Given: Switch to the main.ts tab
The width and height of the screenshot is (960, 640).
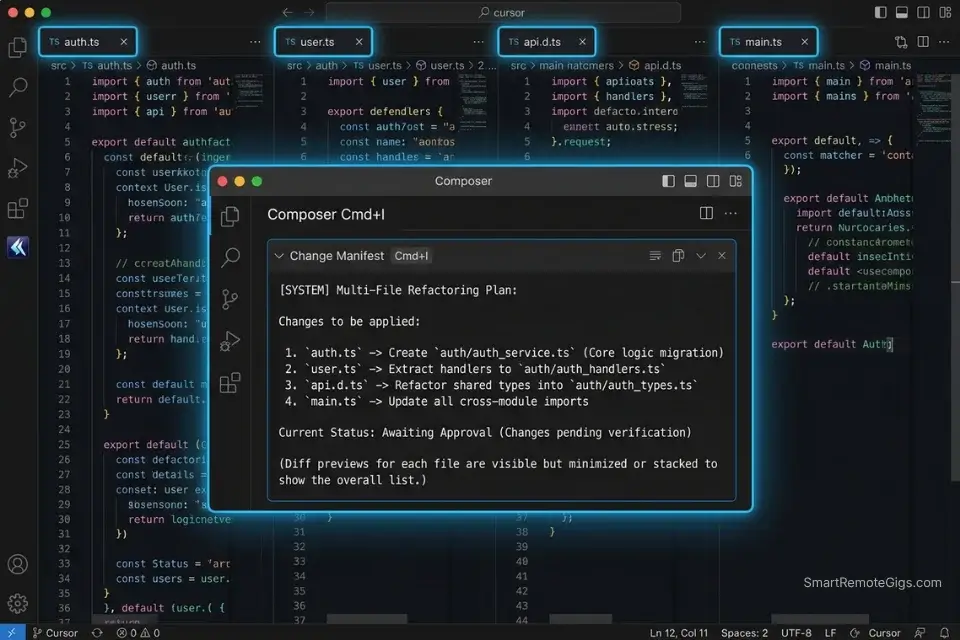Looking at the screenshot, I should tap(762, 41).
